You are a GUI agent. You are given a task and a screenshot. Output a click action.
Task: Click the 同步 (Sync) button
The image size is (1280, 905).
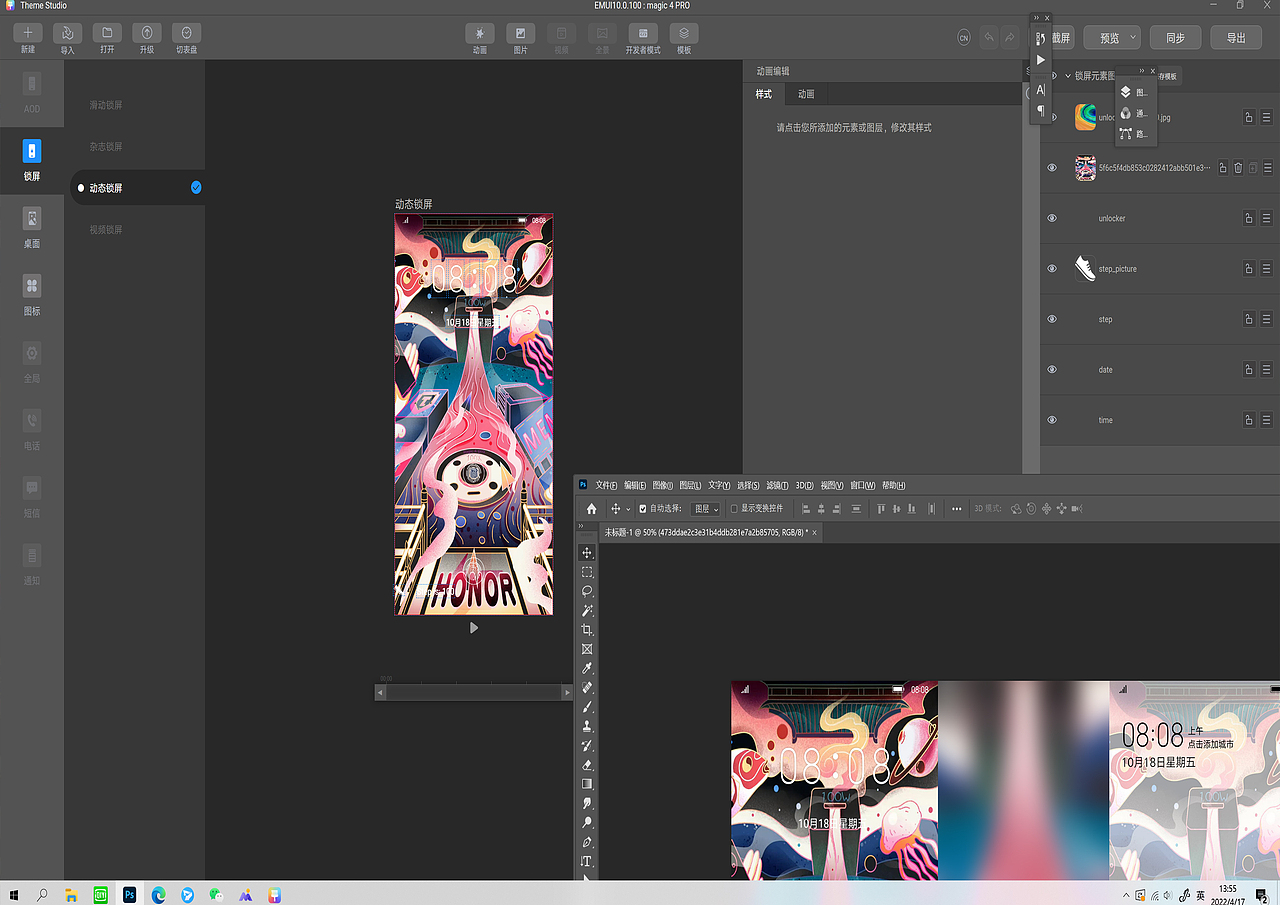tap(1175, 37)
